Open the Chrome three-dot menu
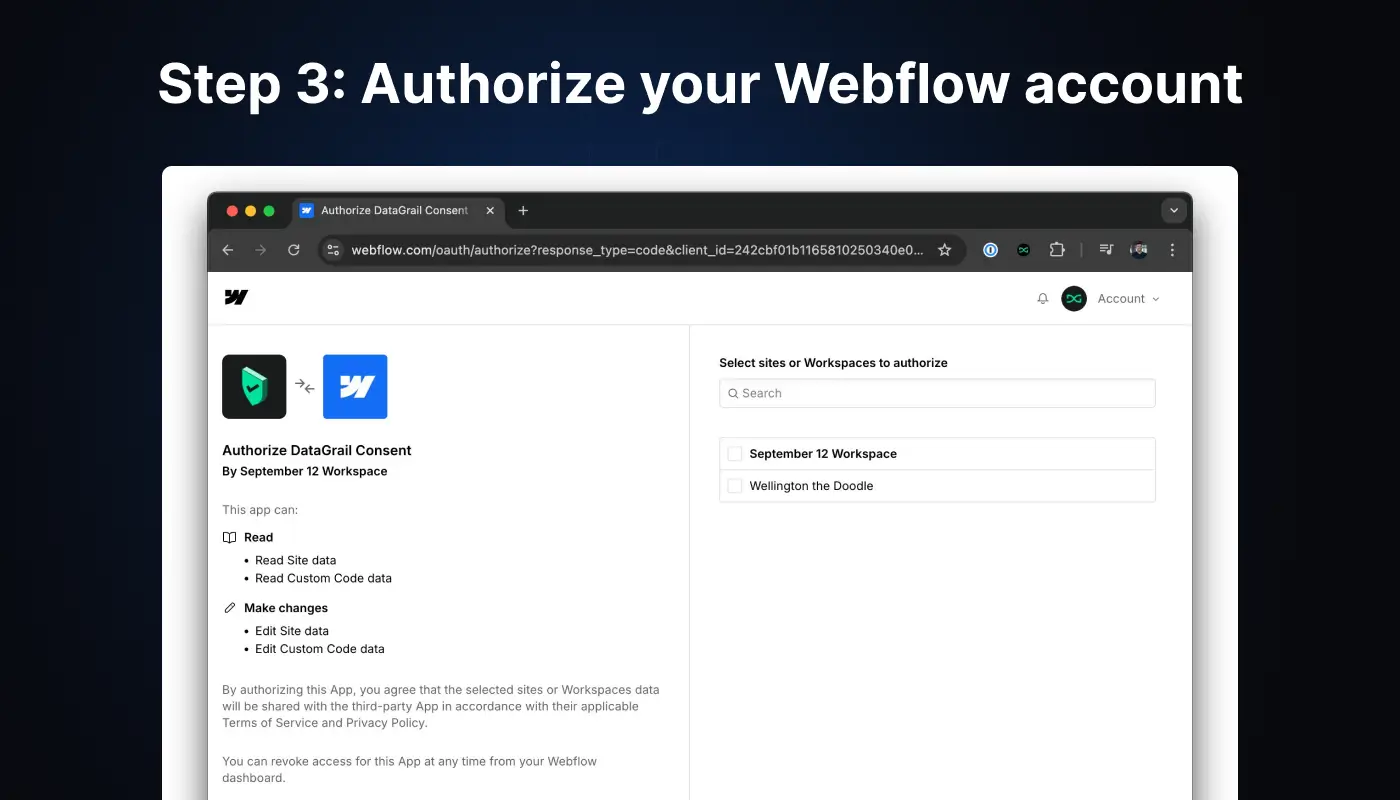The height and width of the screenshot is (800, 1400). pos(1172,250)
